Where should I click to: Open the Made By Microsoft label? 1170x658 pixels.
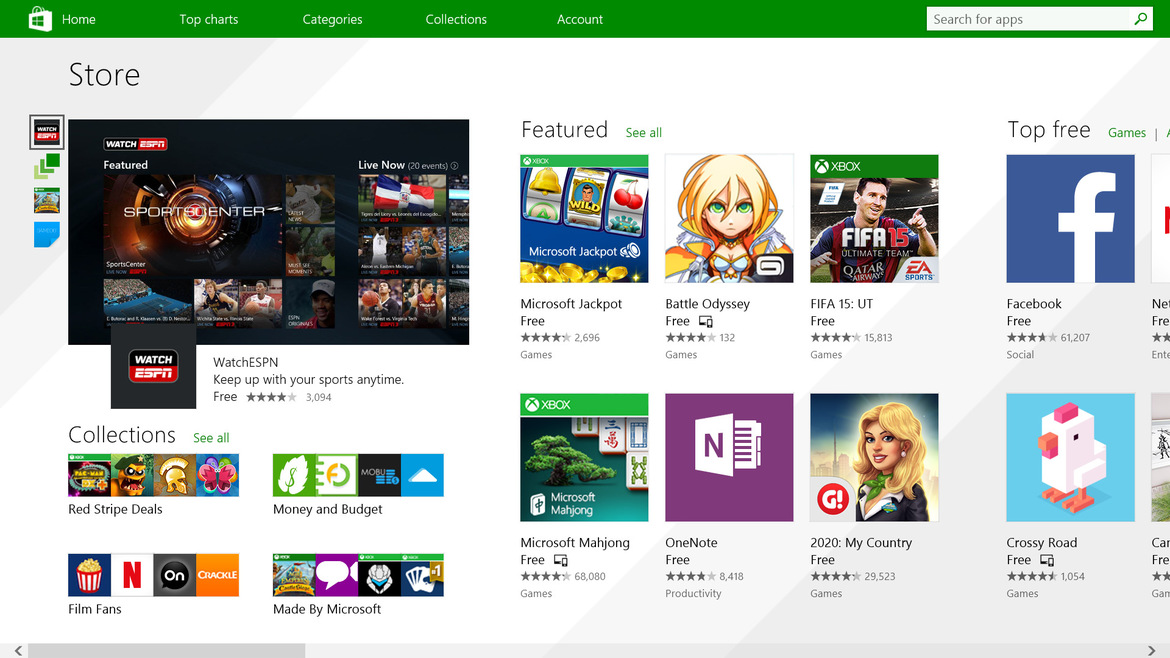(x=327, y=609)
